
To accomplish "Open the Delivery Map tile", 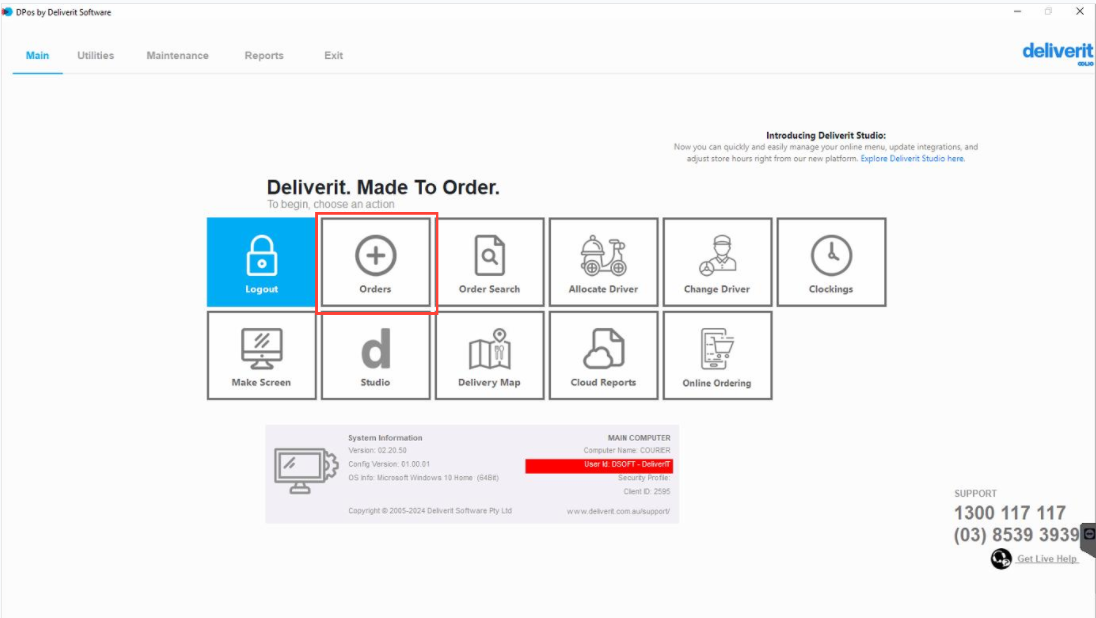I will (x=489, y=356).
